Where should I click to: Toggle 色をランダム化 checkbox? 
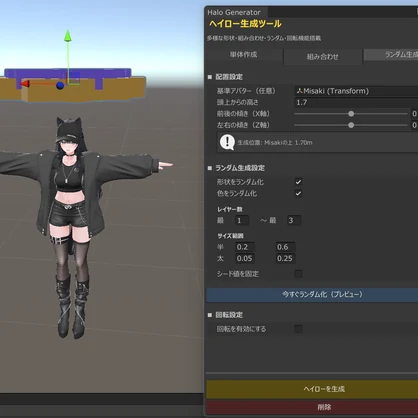pos(298,193)
